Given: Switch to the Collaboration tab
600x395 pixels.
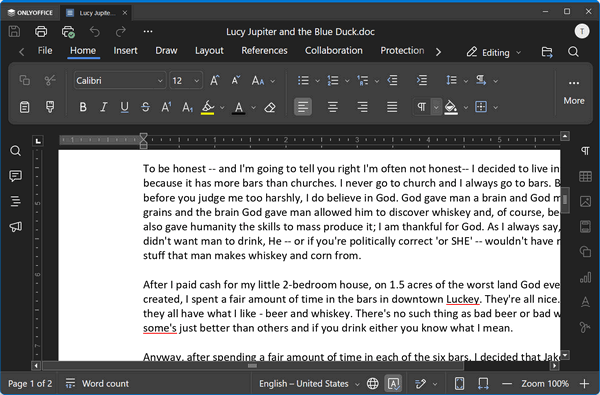Looking at the screenshot, I should tap(333, 51).
